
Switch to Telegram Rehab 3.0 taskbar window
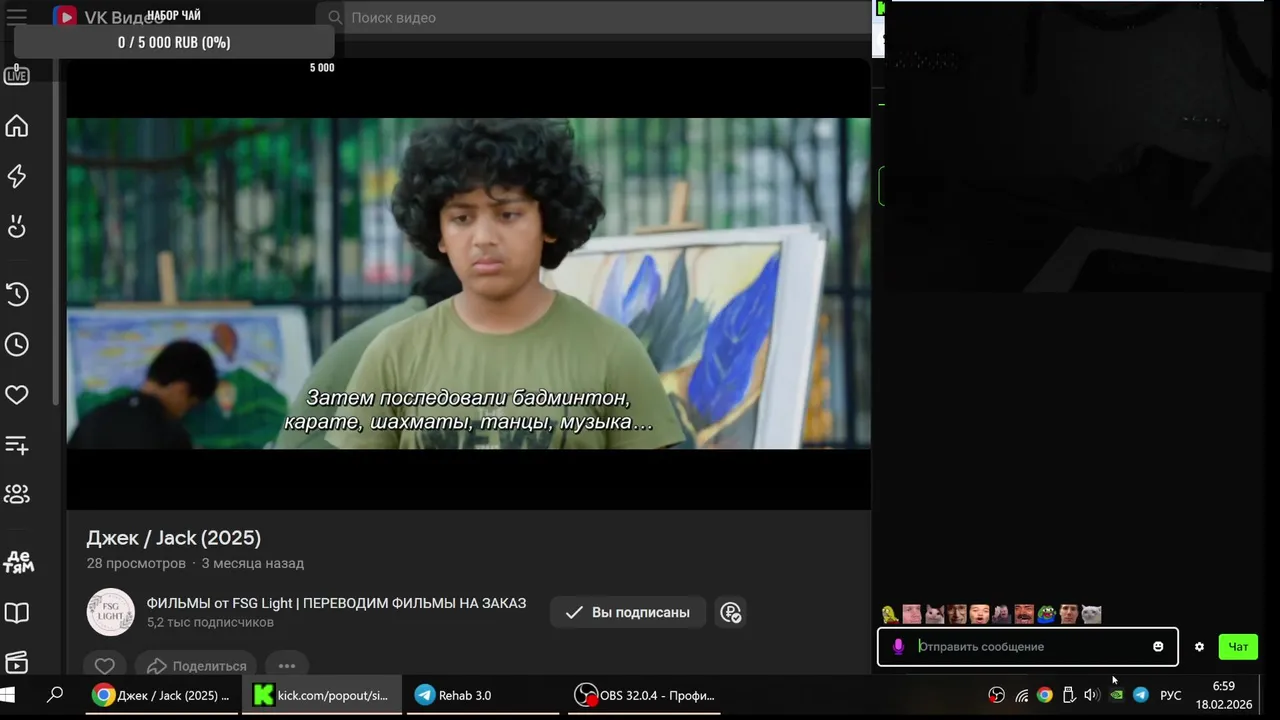[x=482, y=695]
